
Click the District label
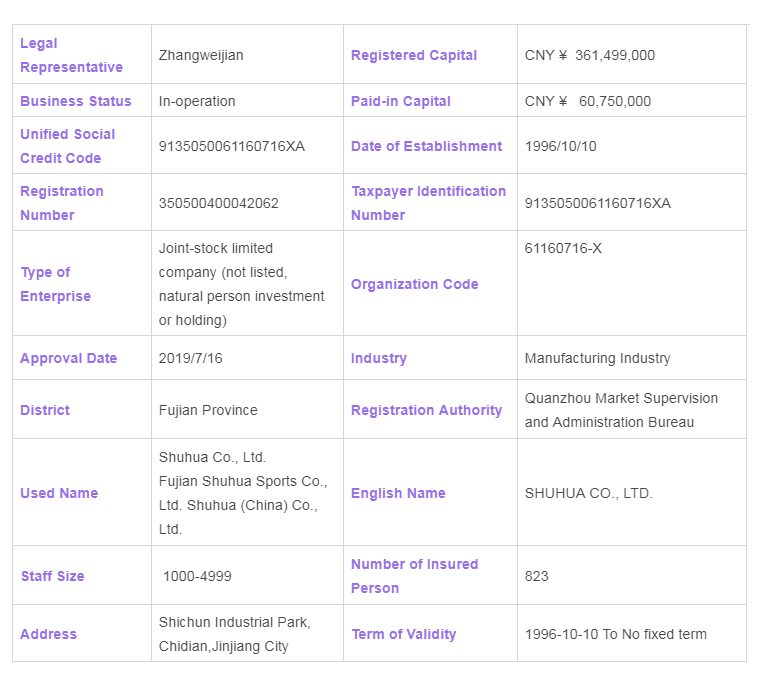45,410
